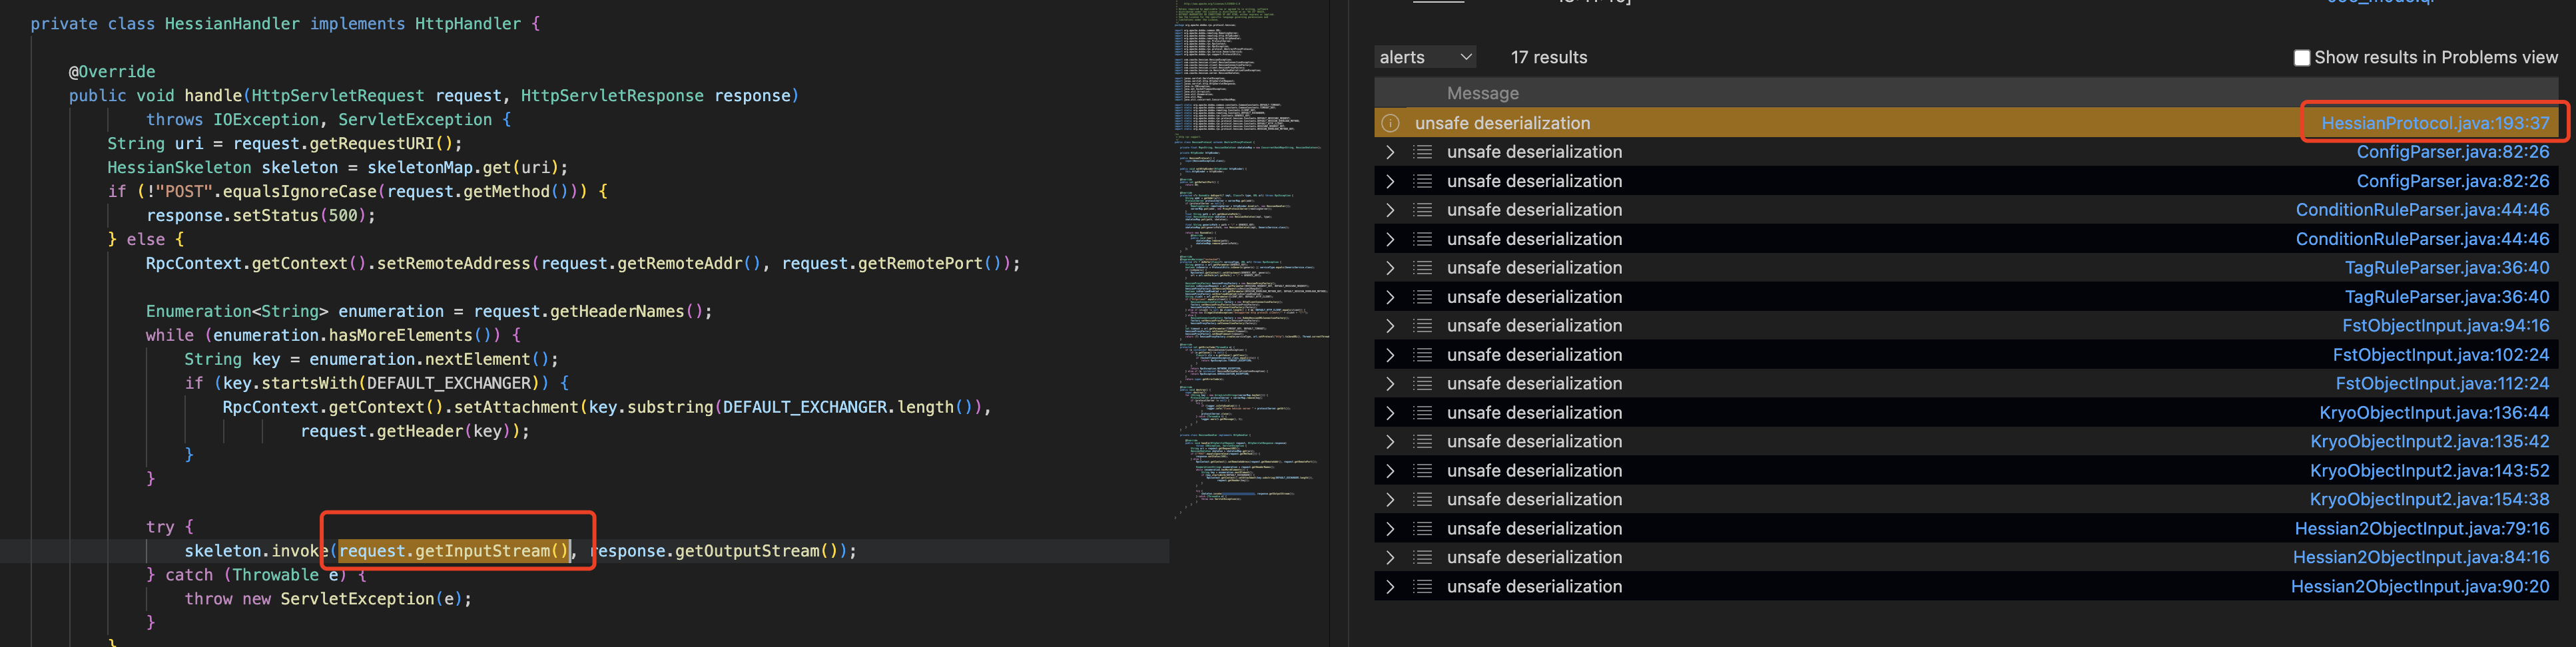Screen dimensions: 2576x647
Task: Click response.getOutputStream() in the skeleton.invoke line
Action: [x=714, y=551]
